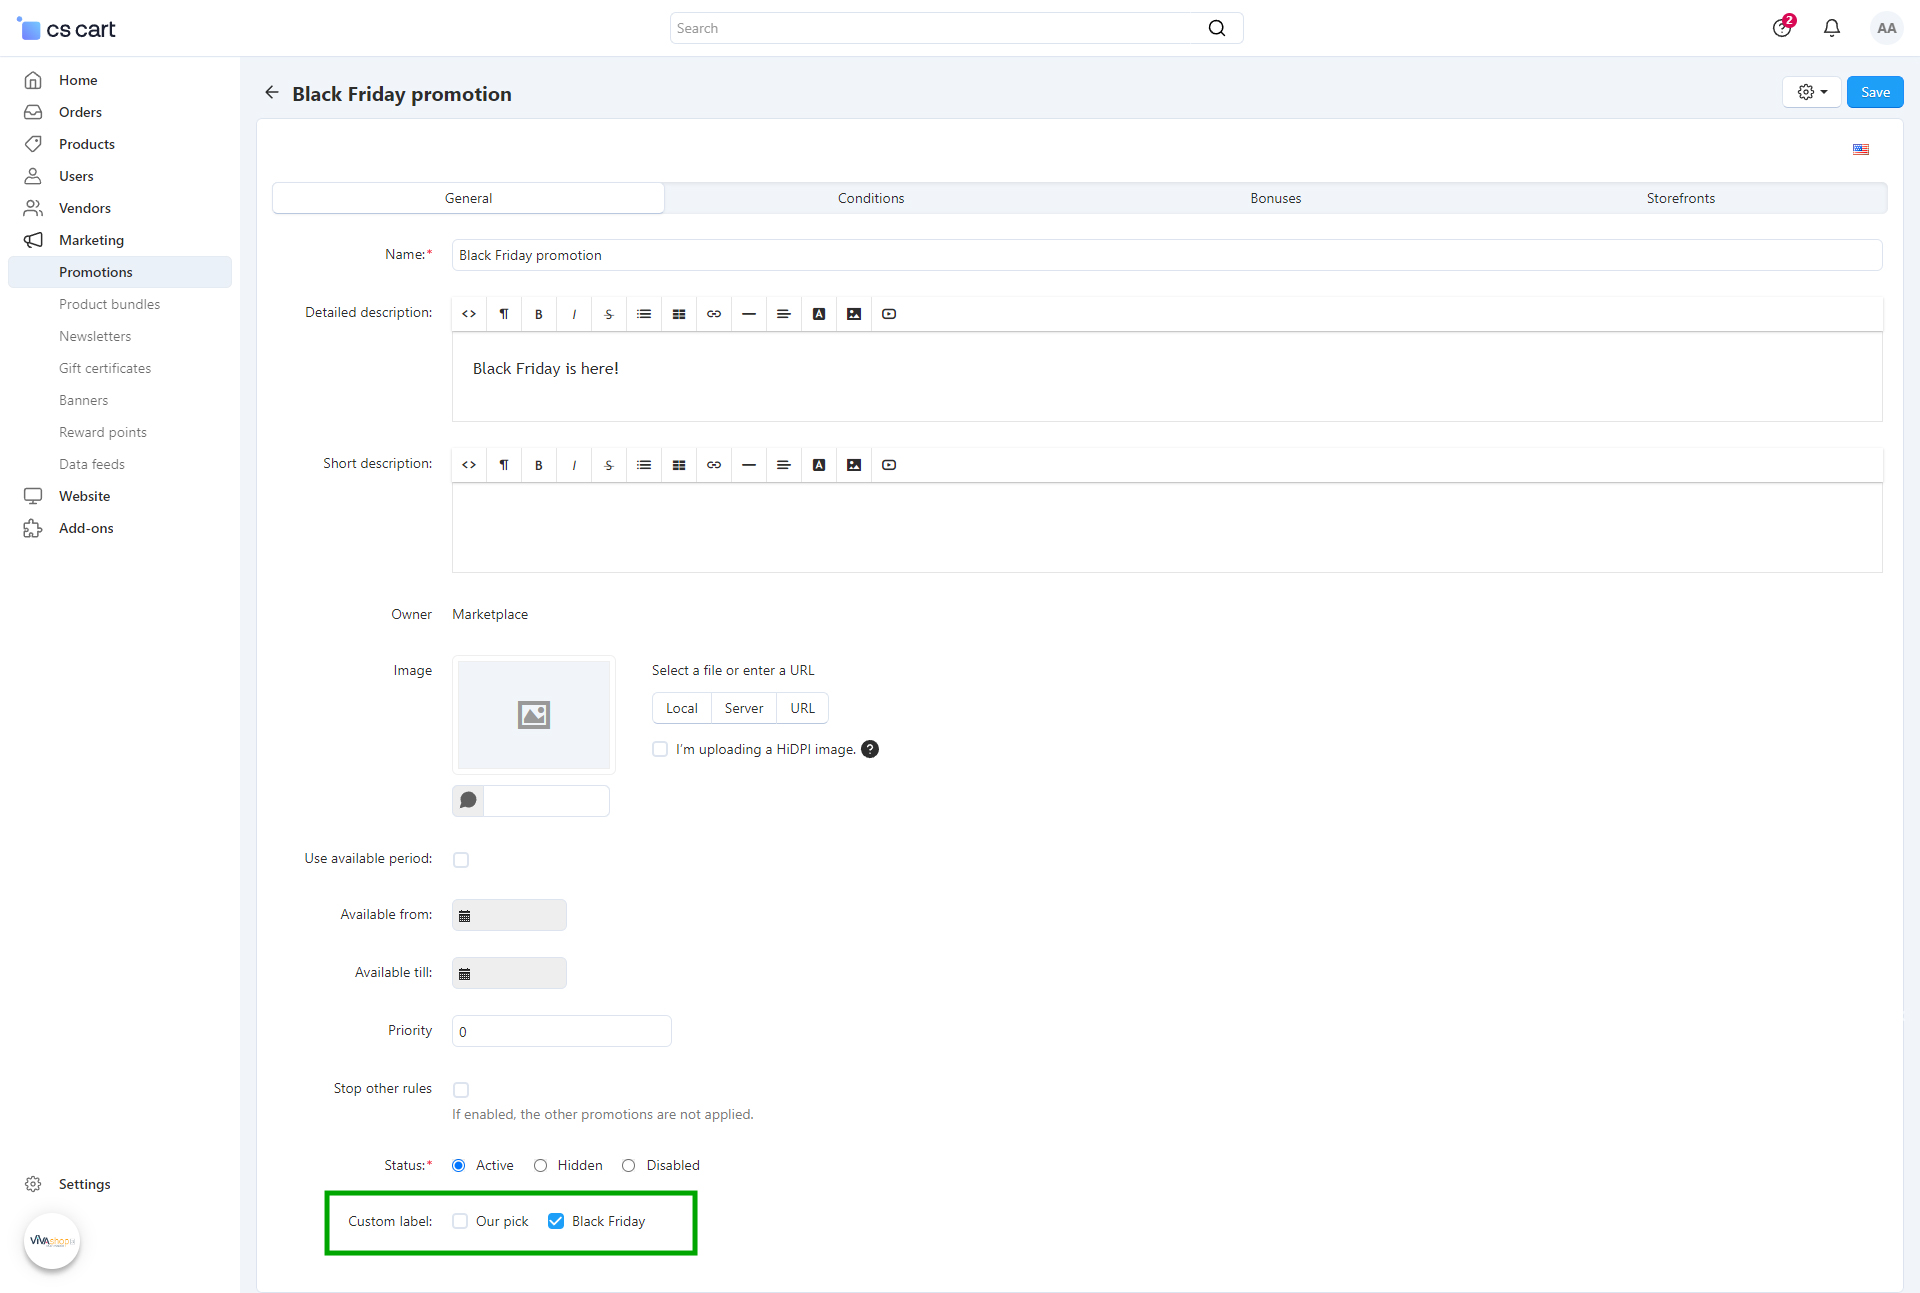Open the gear settings dropdown
This screenshot has height=1293, width=1920.
click(1811, 92)
